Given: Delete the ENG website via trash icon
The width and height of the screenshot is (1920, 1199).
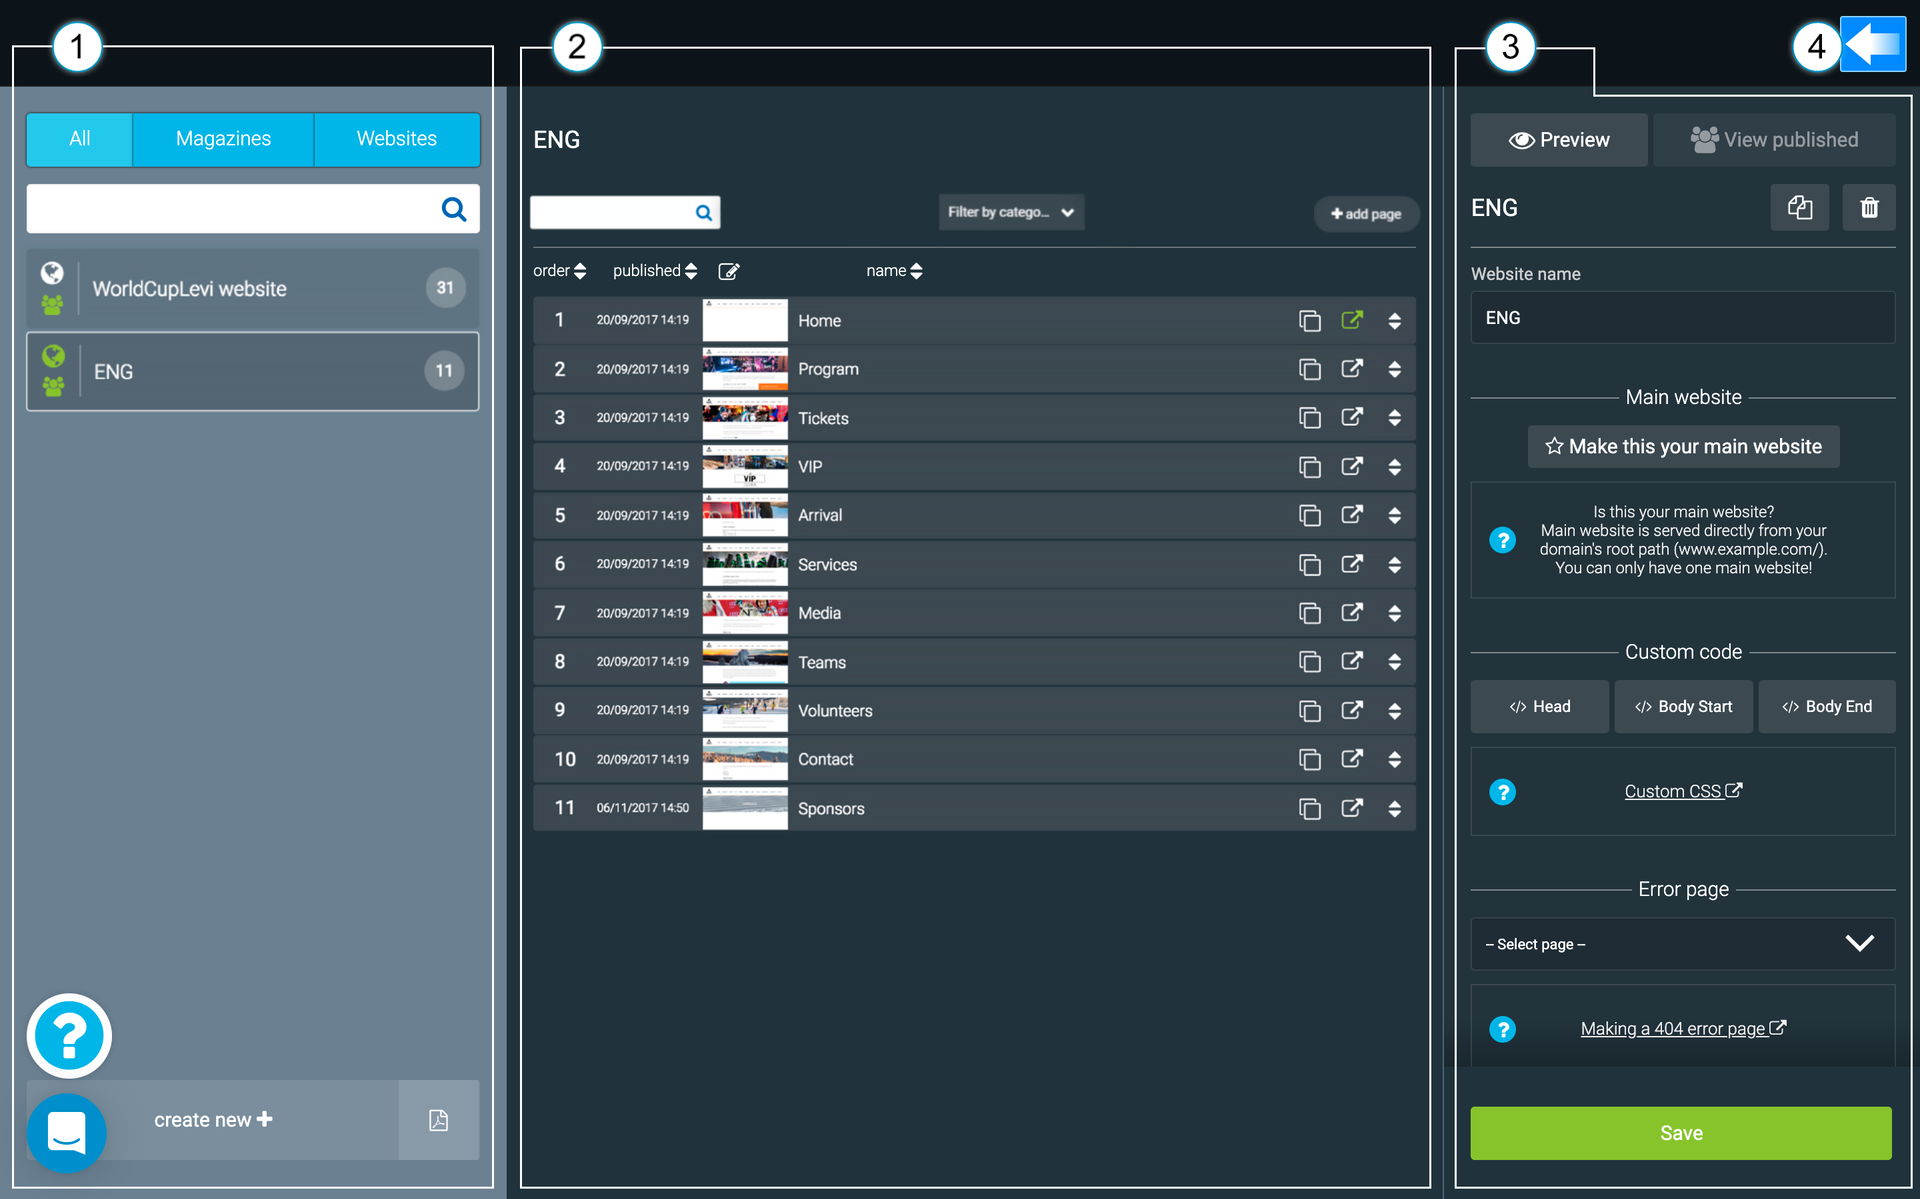Looking at the screenshot, I should click(1869, 207).
